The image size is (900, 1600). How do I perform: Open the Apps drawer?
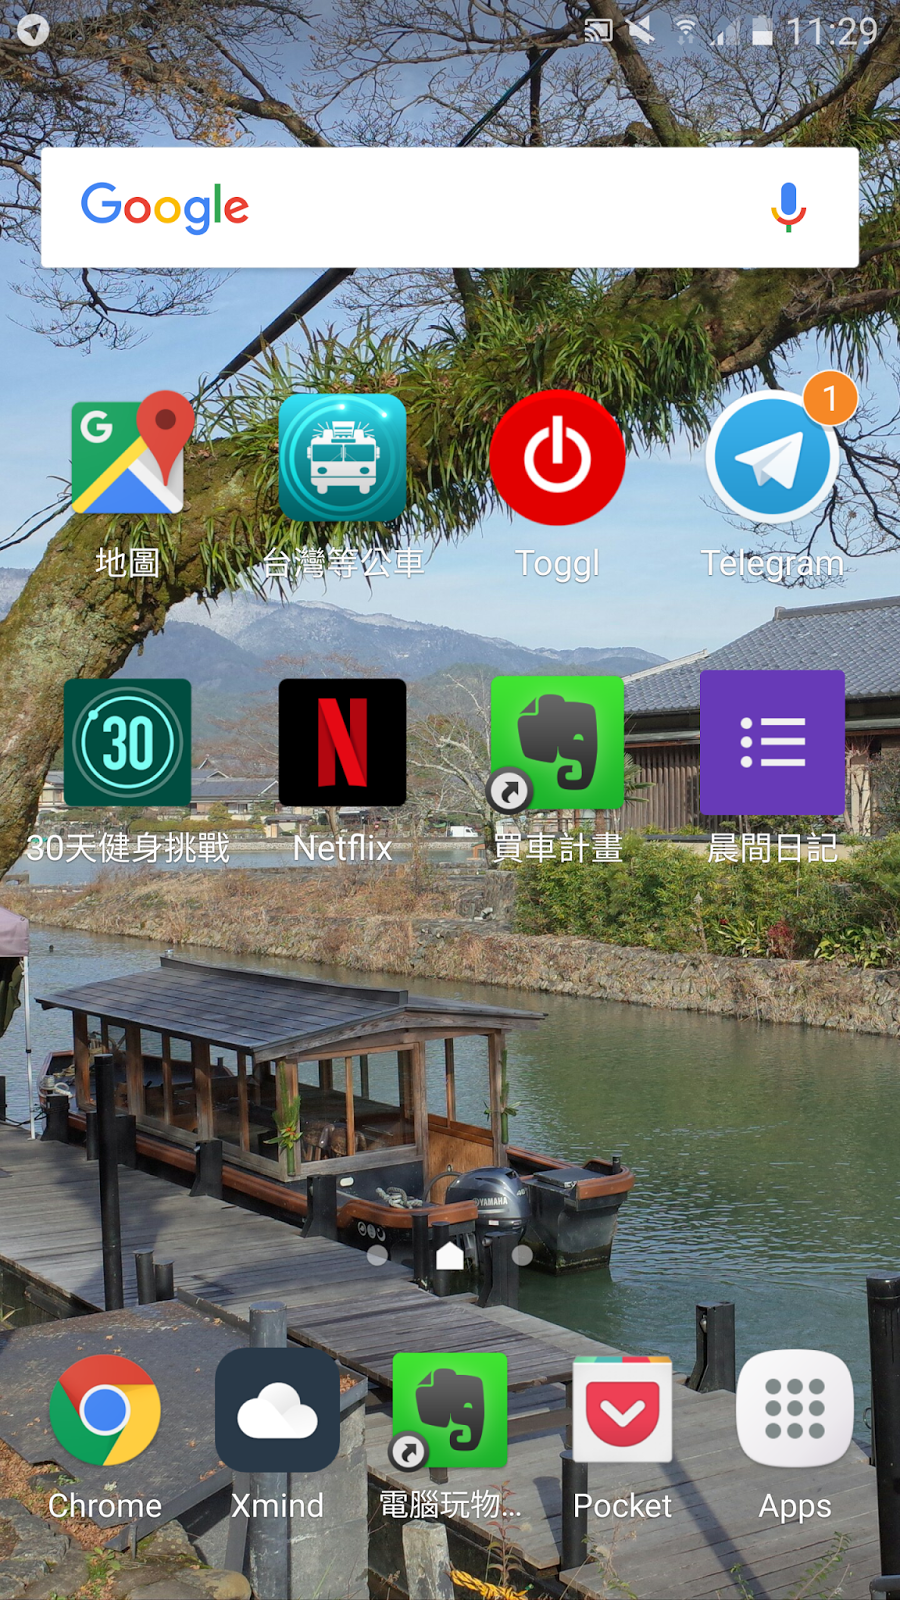coord(795,1410)
